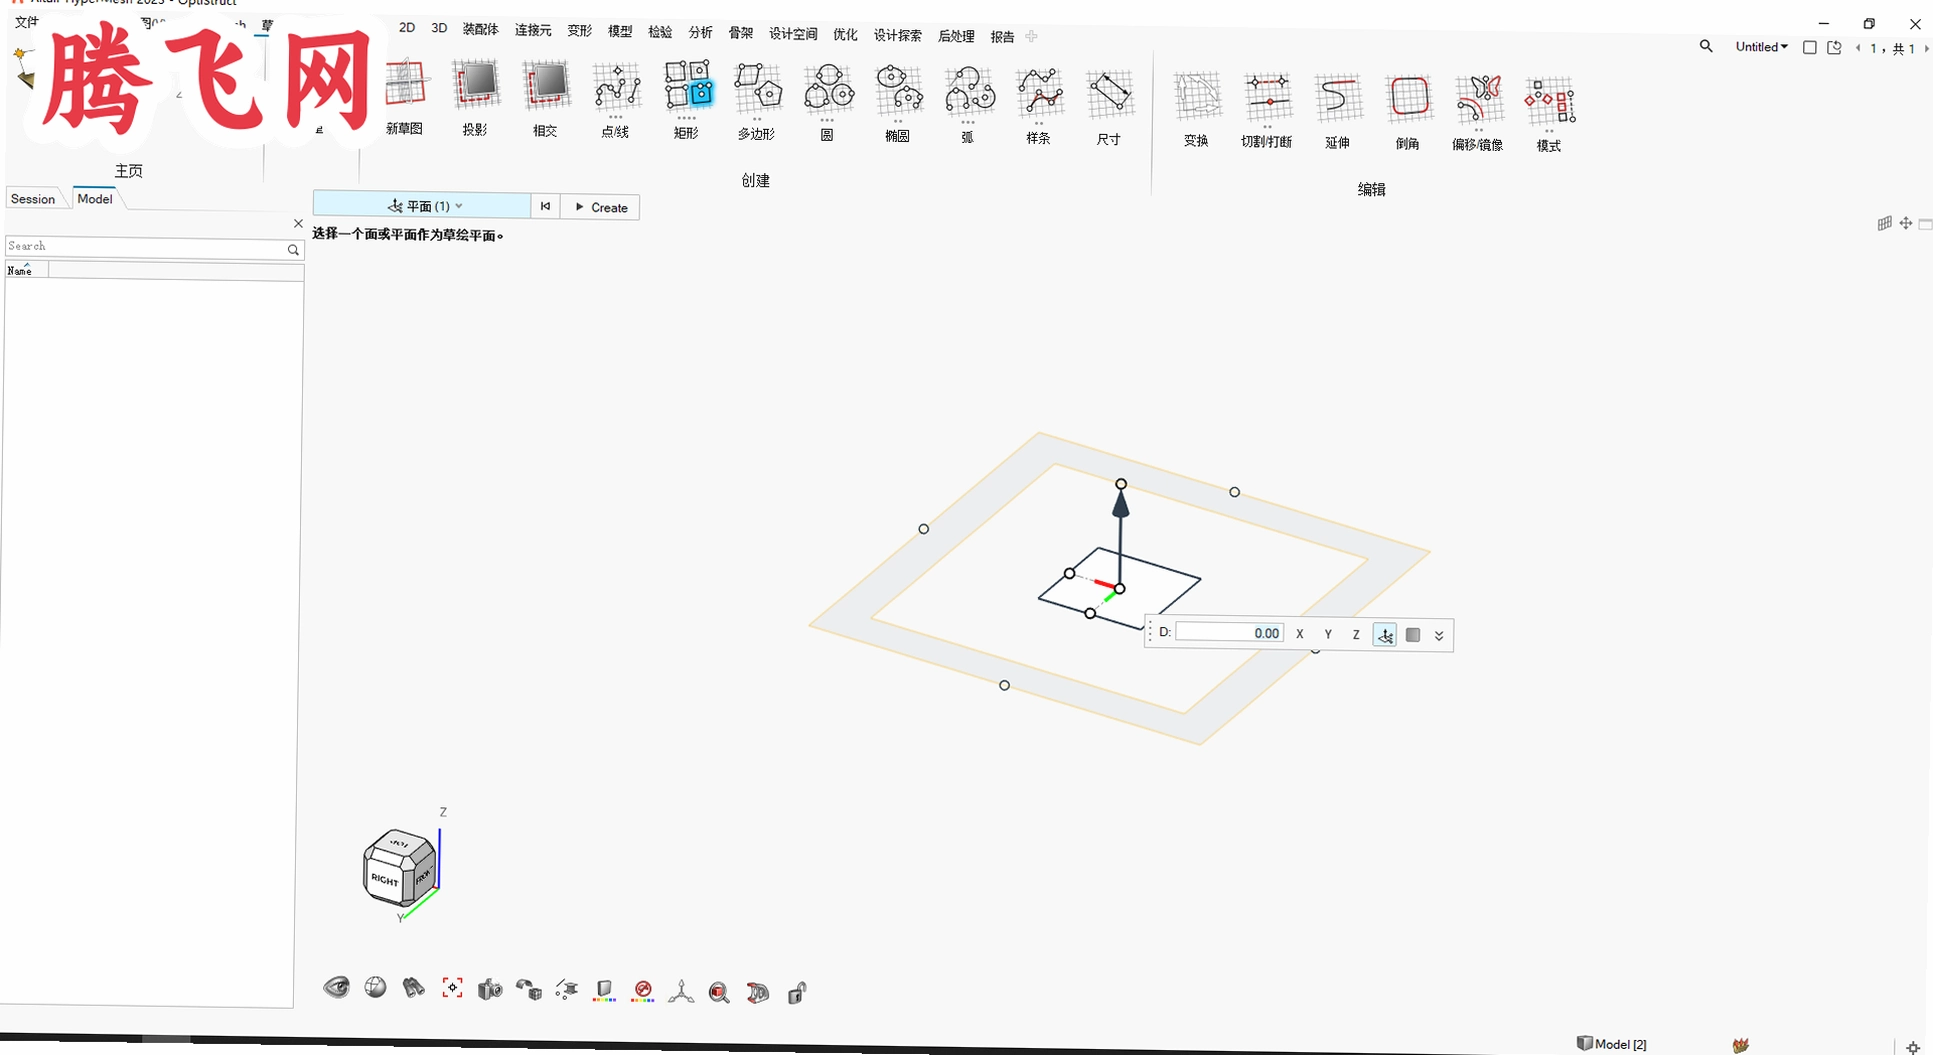Click the Name column header
This screenshot has width=1933, height=1055.
pos(25,270)
